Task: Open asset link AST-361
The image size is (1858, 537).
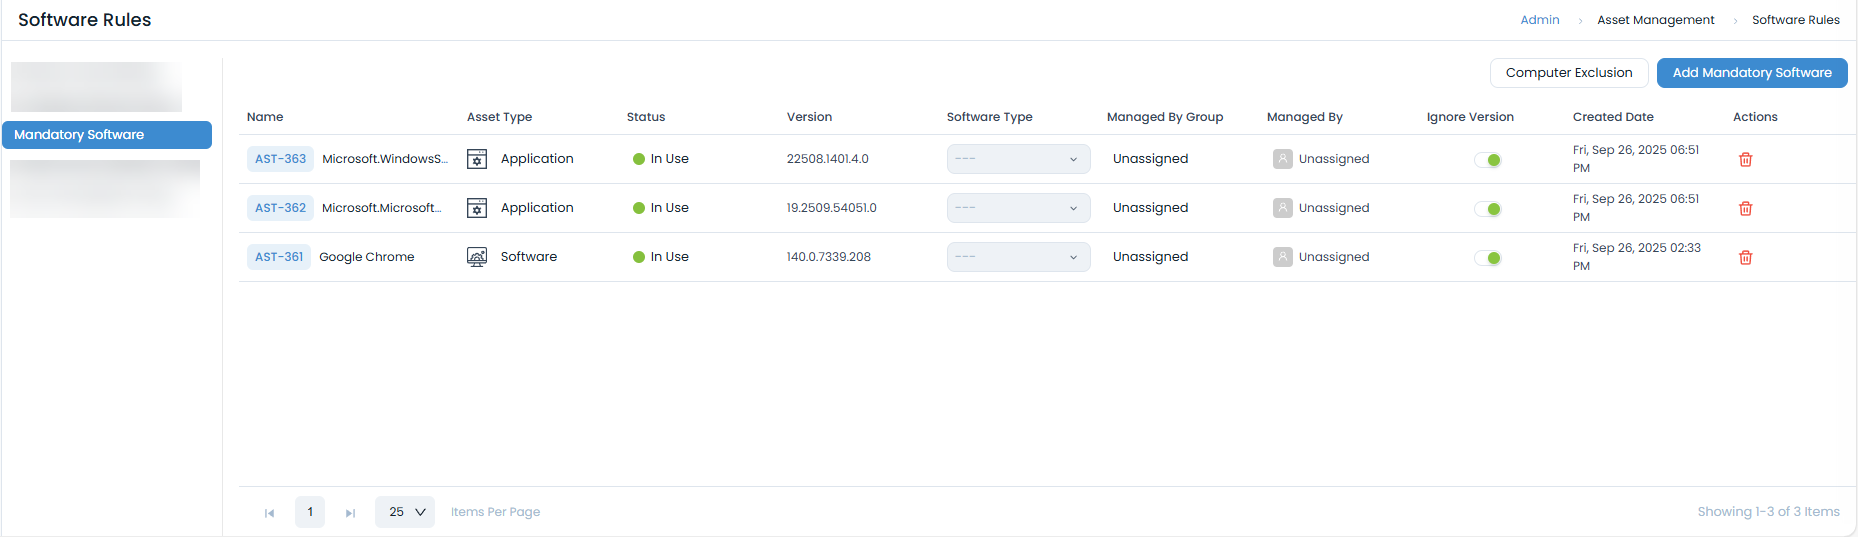Action: point(279,257)
